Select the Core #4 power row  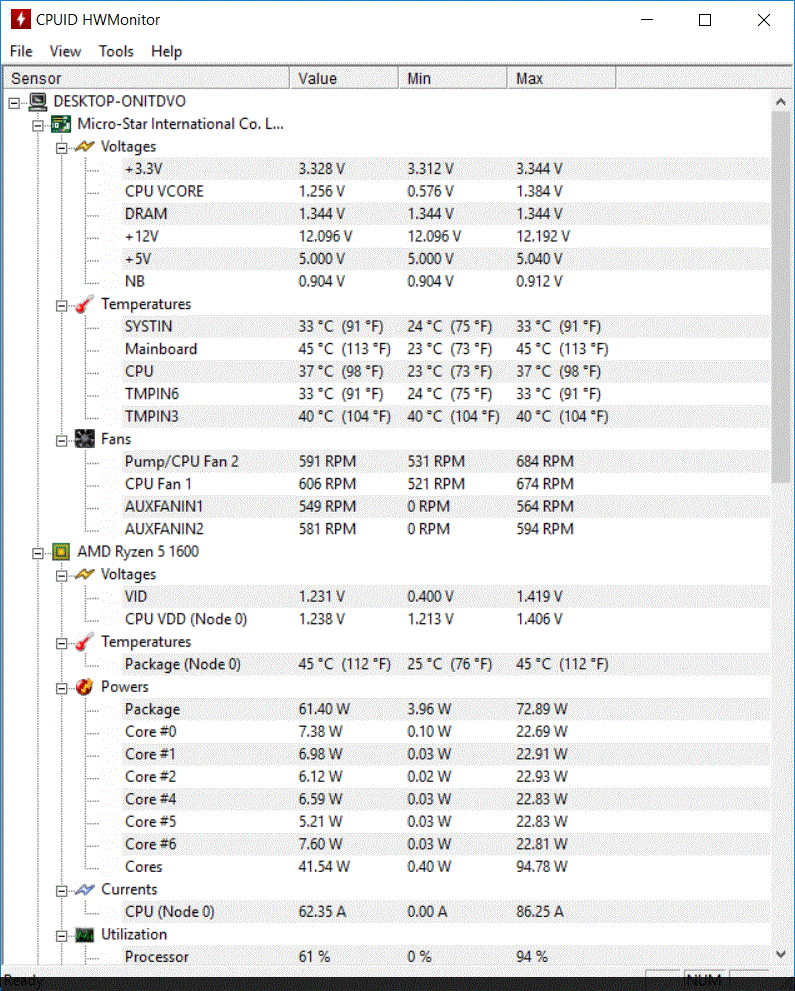(x=446, y=799)
